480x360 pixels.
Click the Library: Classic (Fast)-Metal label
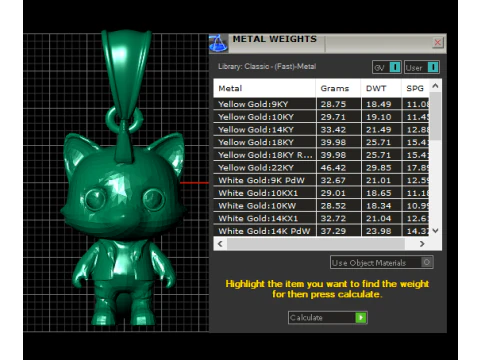coord(267,66)
